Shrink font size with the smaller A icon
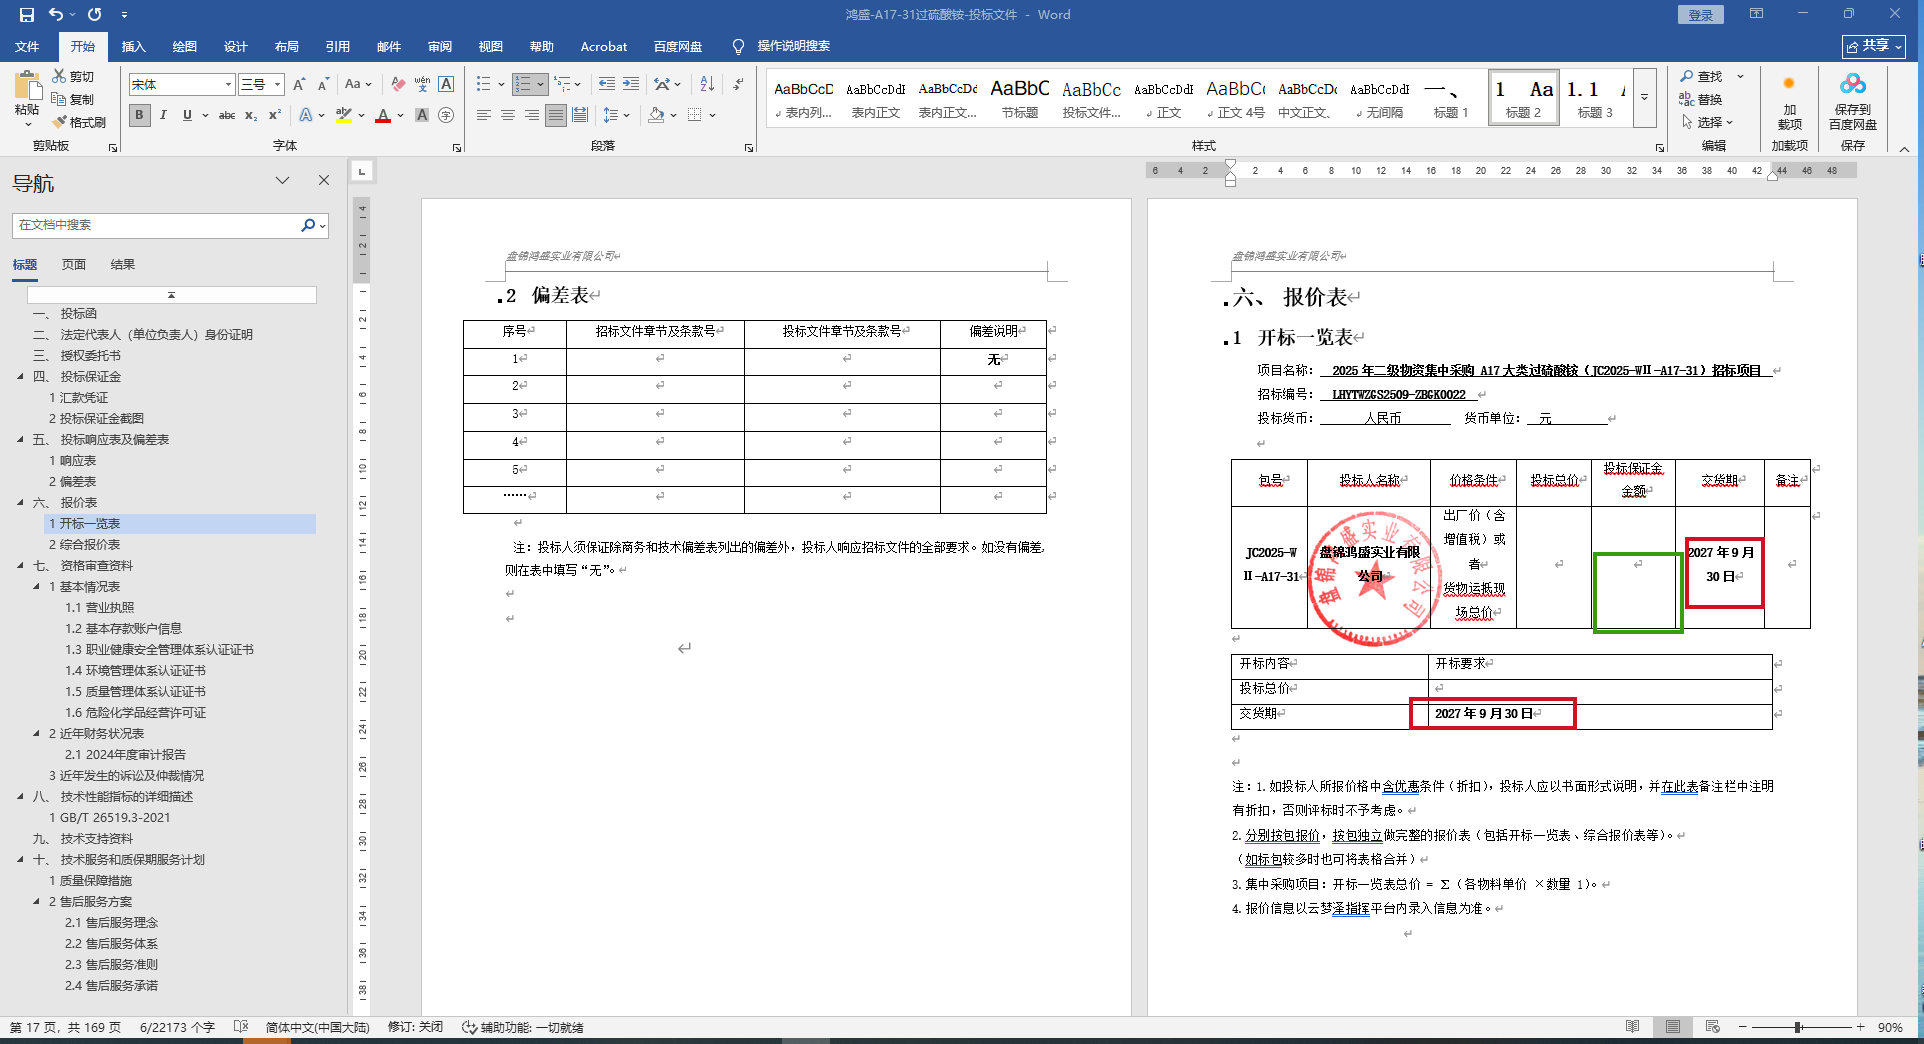The height and width of the screenshot is (1044, 1924). click(x=323, y=85)
